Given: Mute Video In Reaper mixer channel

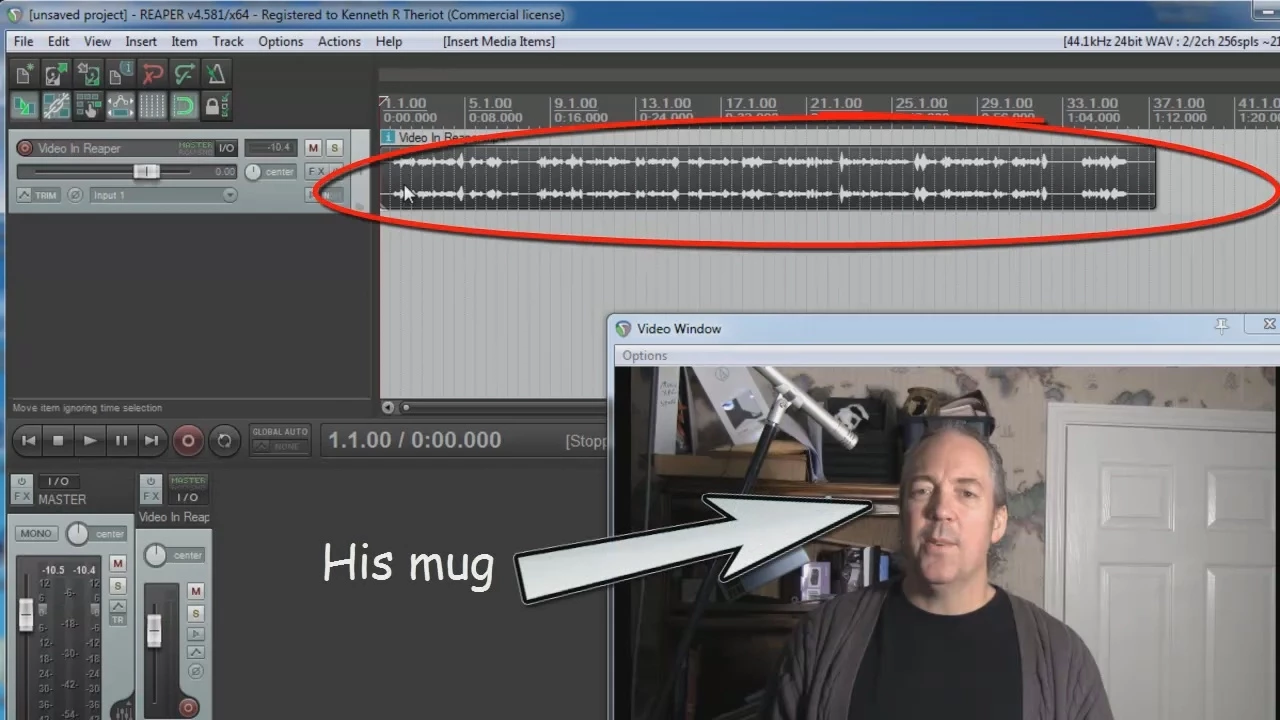Looking at the screenshot, I should [196, 591].
